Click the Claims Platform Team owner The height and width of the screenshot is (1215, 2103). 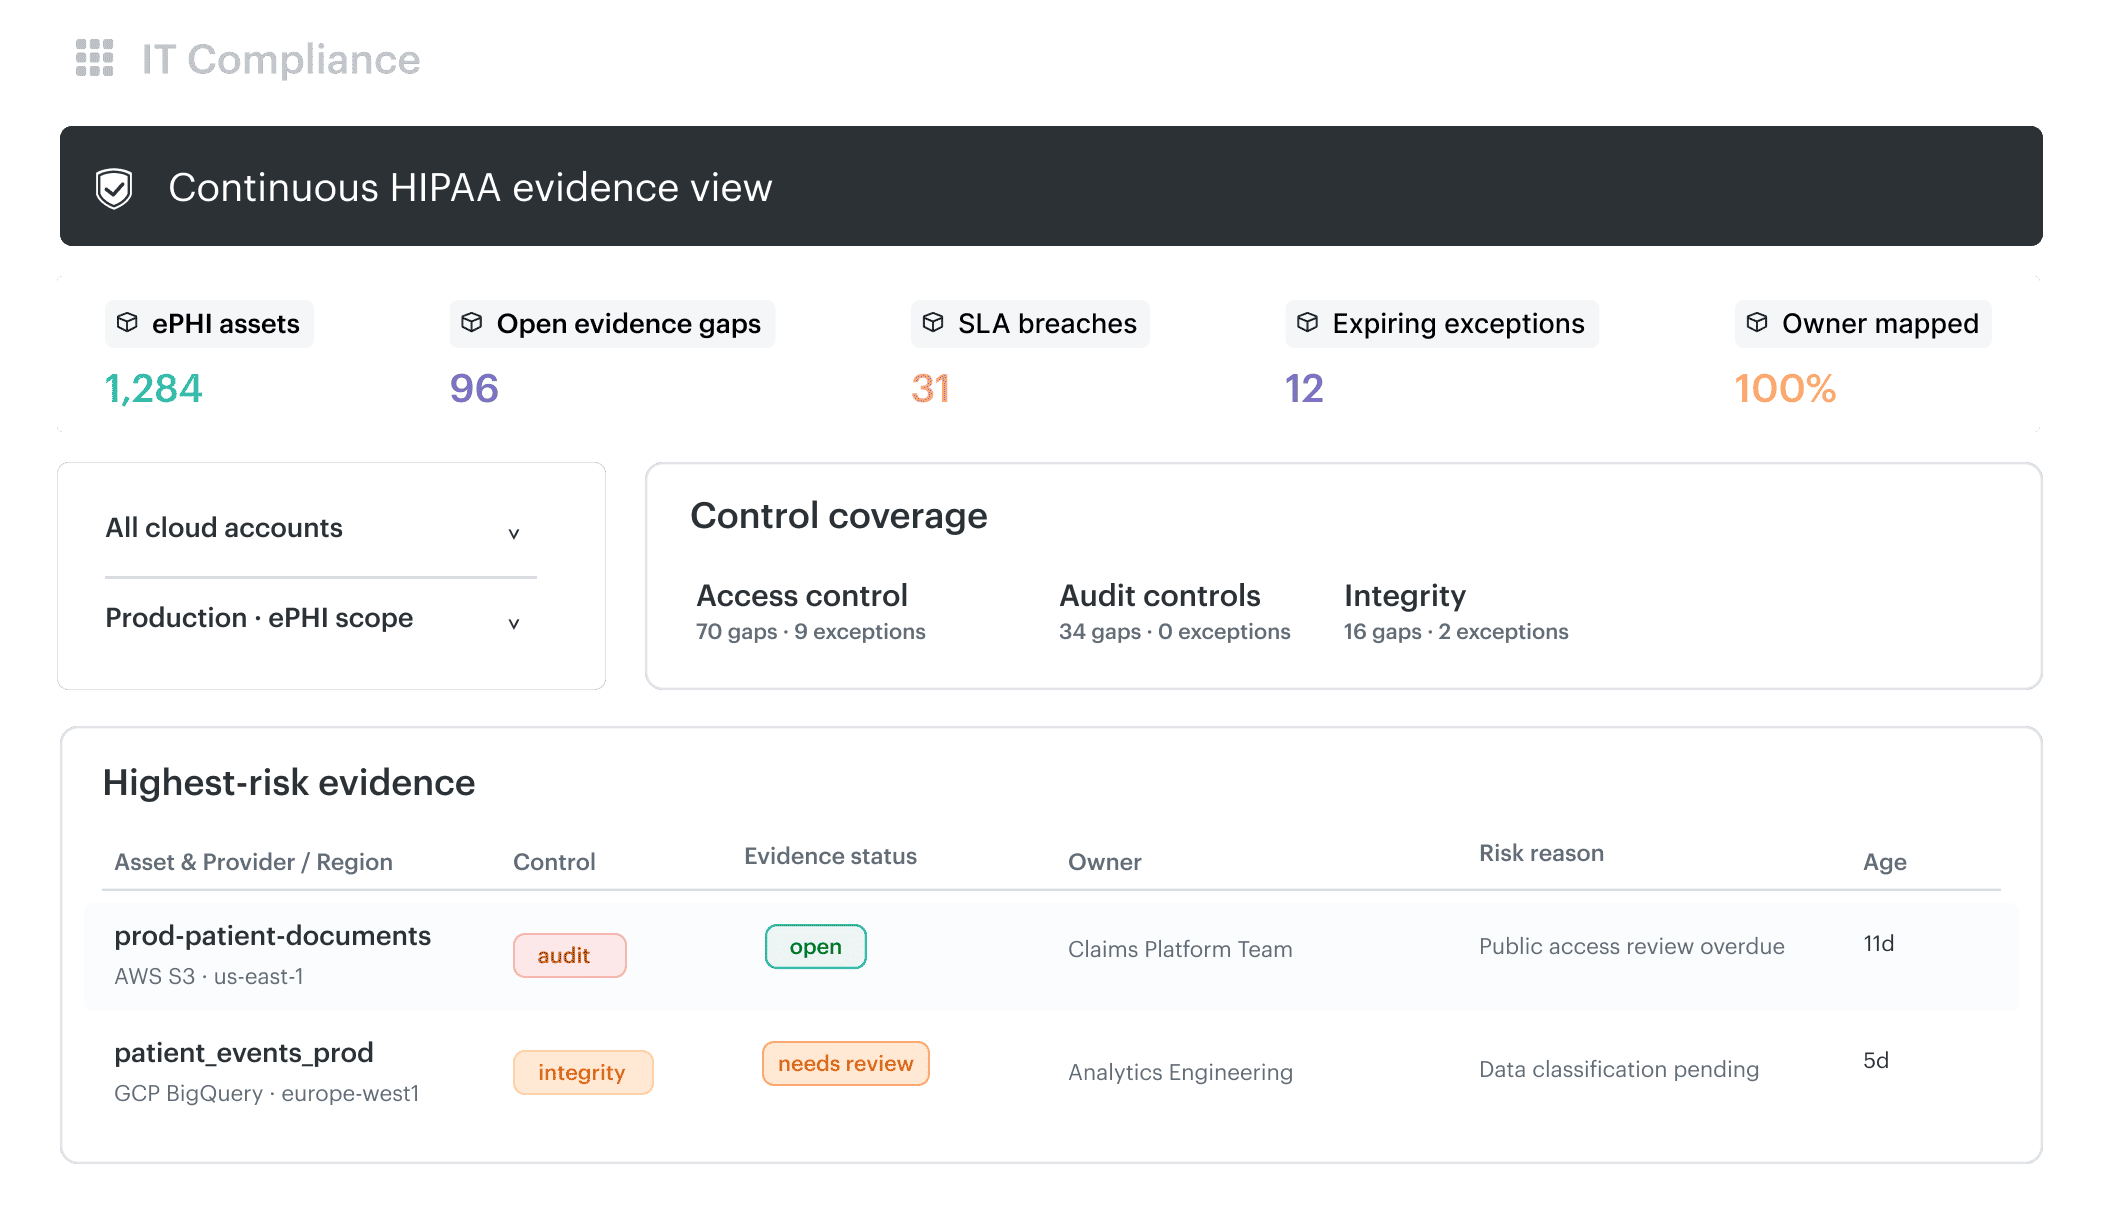pos(1180,950)
